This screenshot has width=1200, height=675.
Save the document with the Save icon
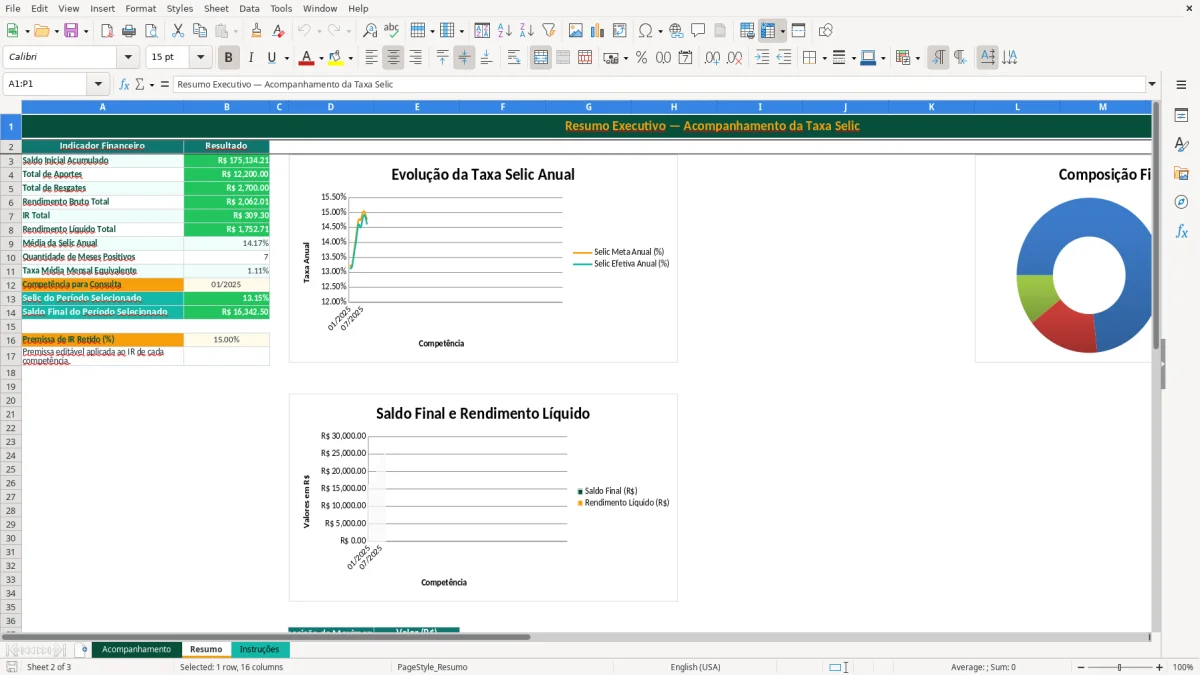pyautogui.click(x=71, y=31)
